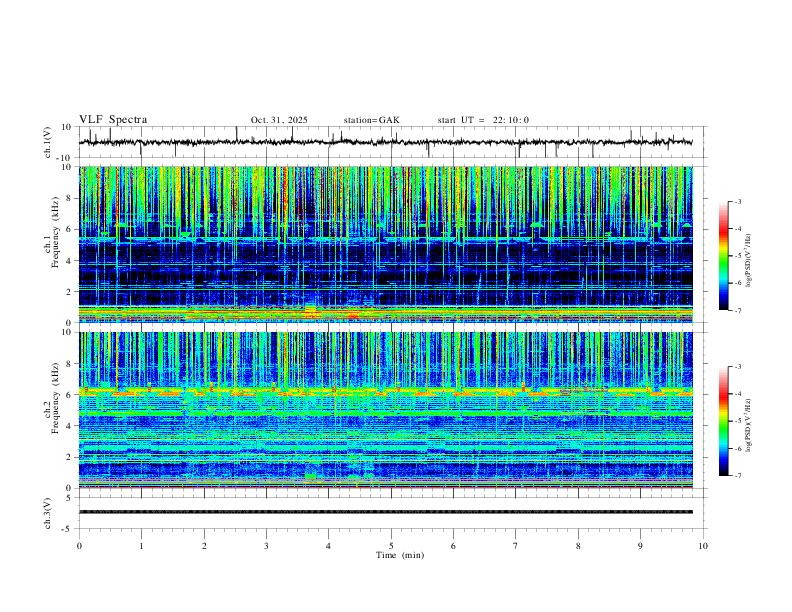The height and width of the screenshot is (612, 792).
Task: Click the "station=GAK" label
Action: (372, 120)
